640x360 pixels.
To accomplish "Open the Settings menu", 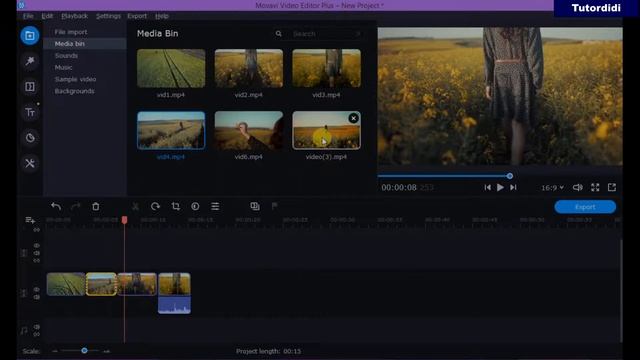I will click(108, 16).
